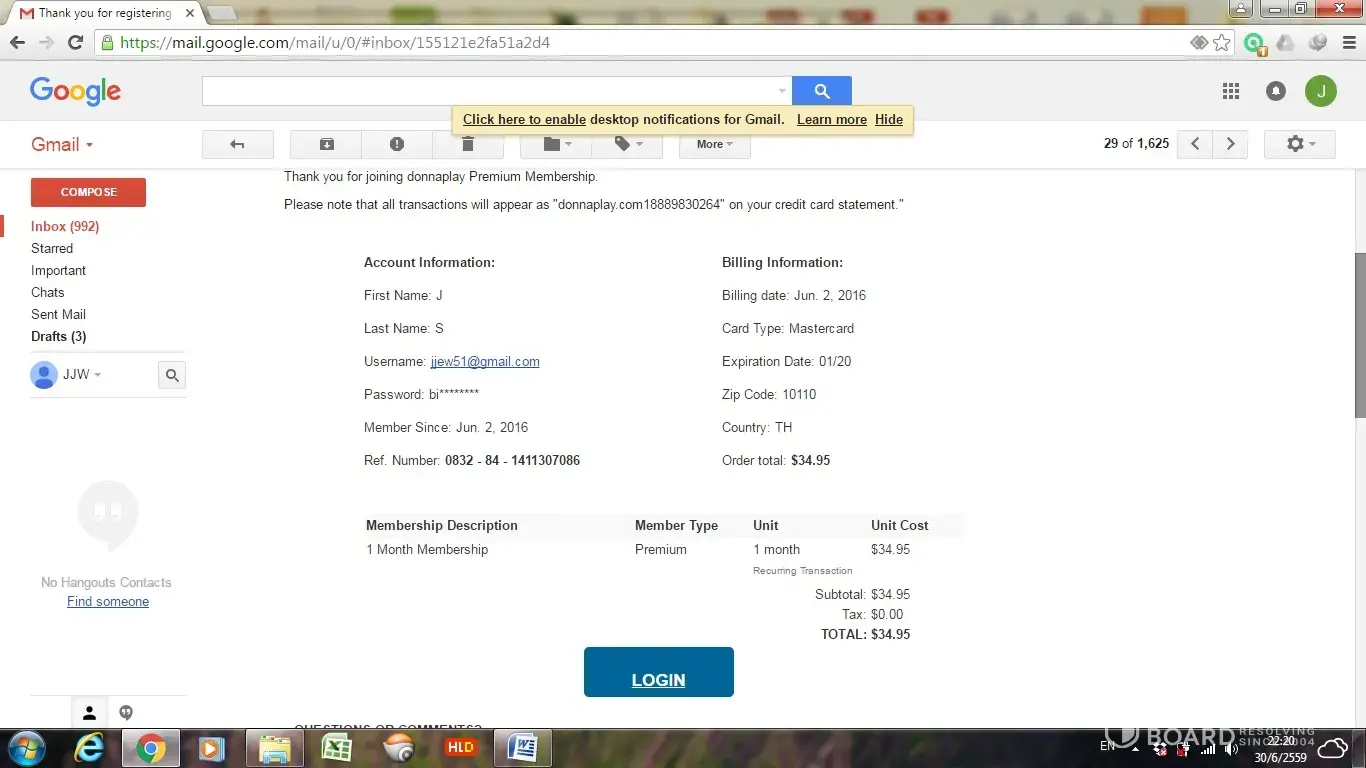This screenshot has width=1366, height=768.
Task: Click the blue search button
Action: point(821,91)
